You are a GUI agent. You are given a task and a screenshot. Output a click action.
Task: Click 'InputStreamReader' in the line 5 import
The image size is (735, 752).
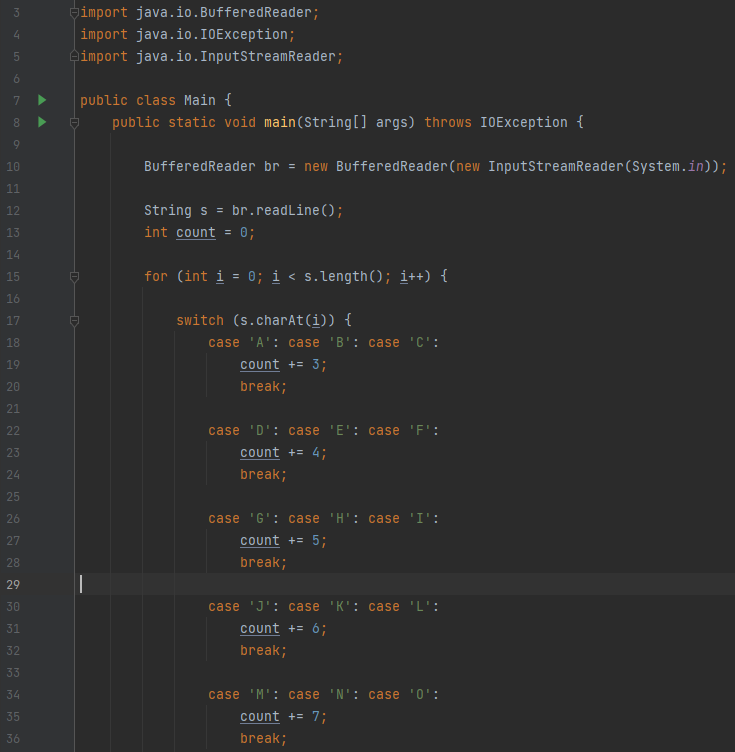pos(268,57)
